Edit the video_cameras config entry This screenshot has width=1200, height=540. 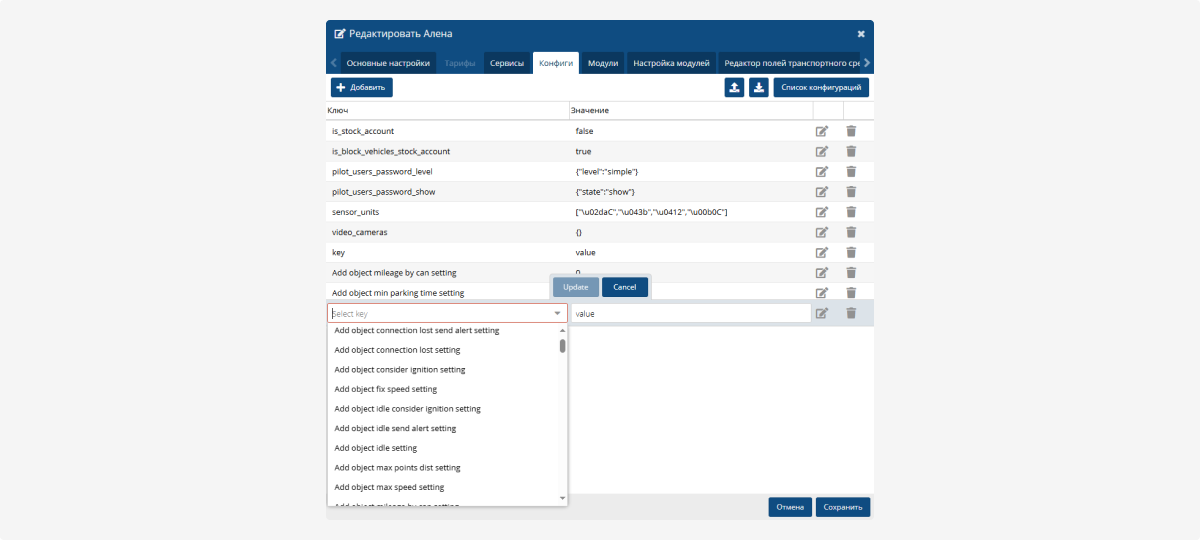tap(822, 232)
